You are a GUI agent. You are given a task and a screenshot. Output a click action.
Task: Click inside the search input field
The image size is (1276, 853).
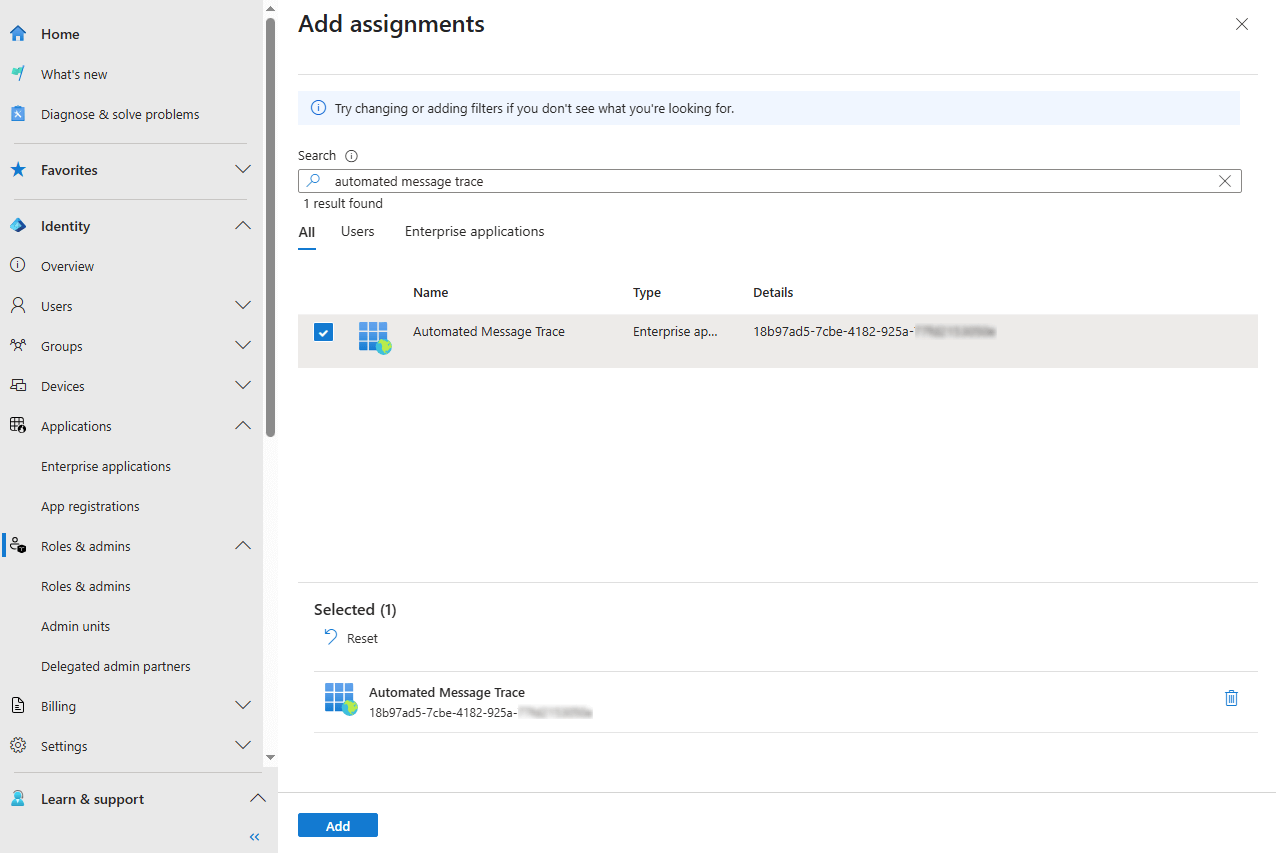coord(770,181)
